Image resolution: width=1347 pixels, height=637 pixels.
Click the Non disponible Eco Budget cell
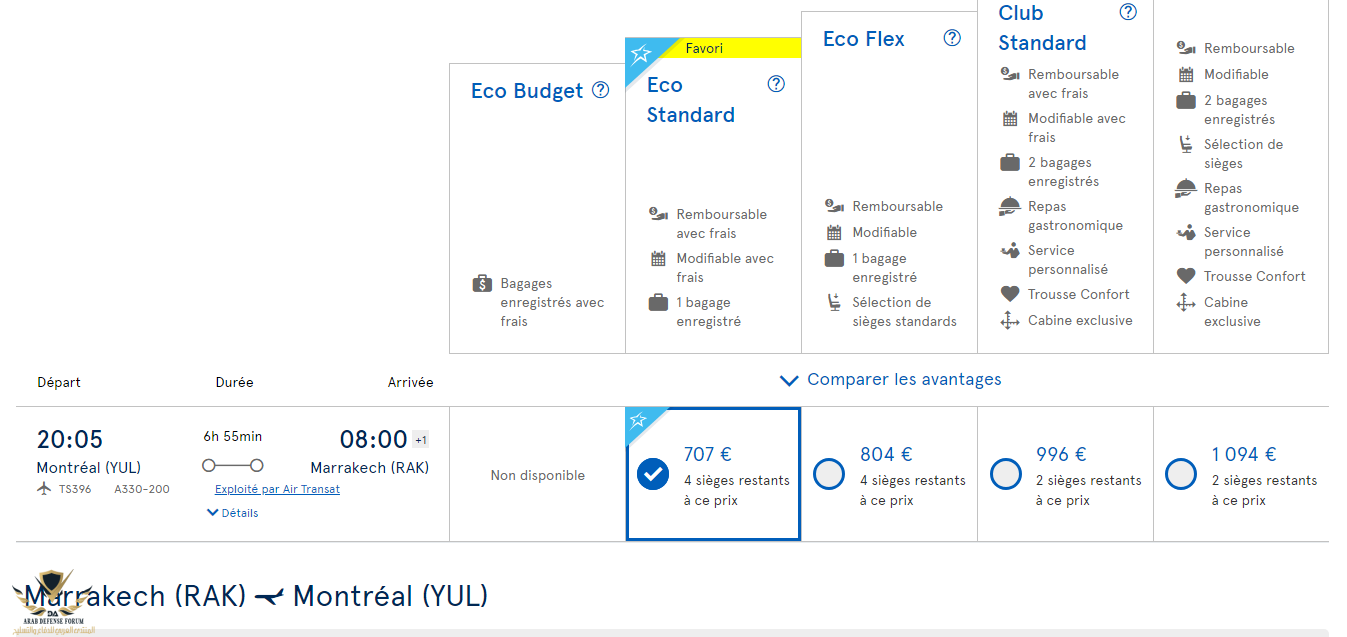point(537,475)
